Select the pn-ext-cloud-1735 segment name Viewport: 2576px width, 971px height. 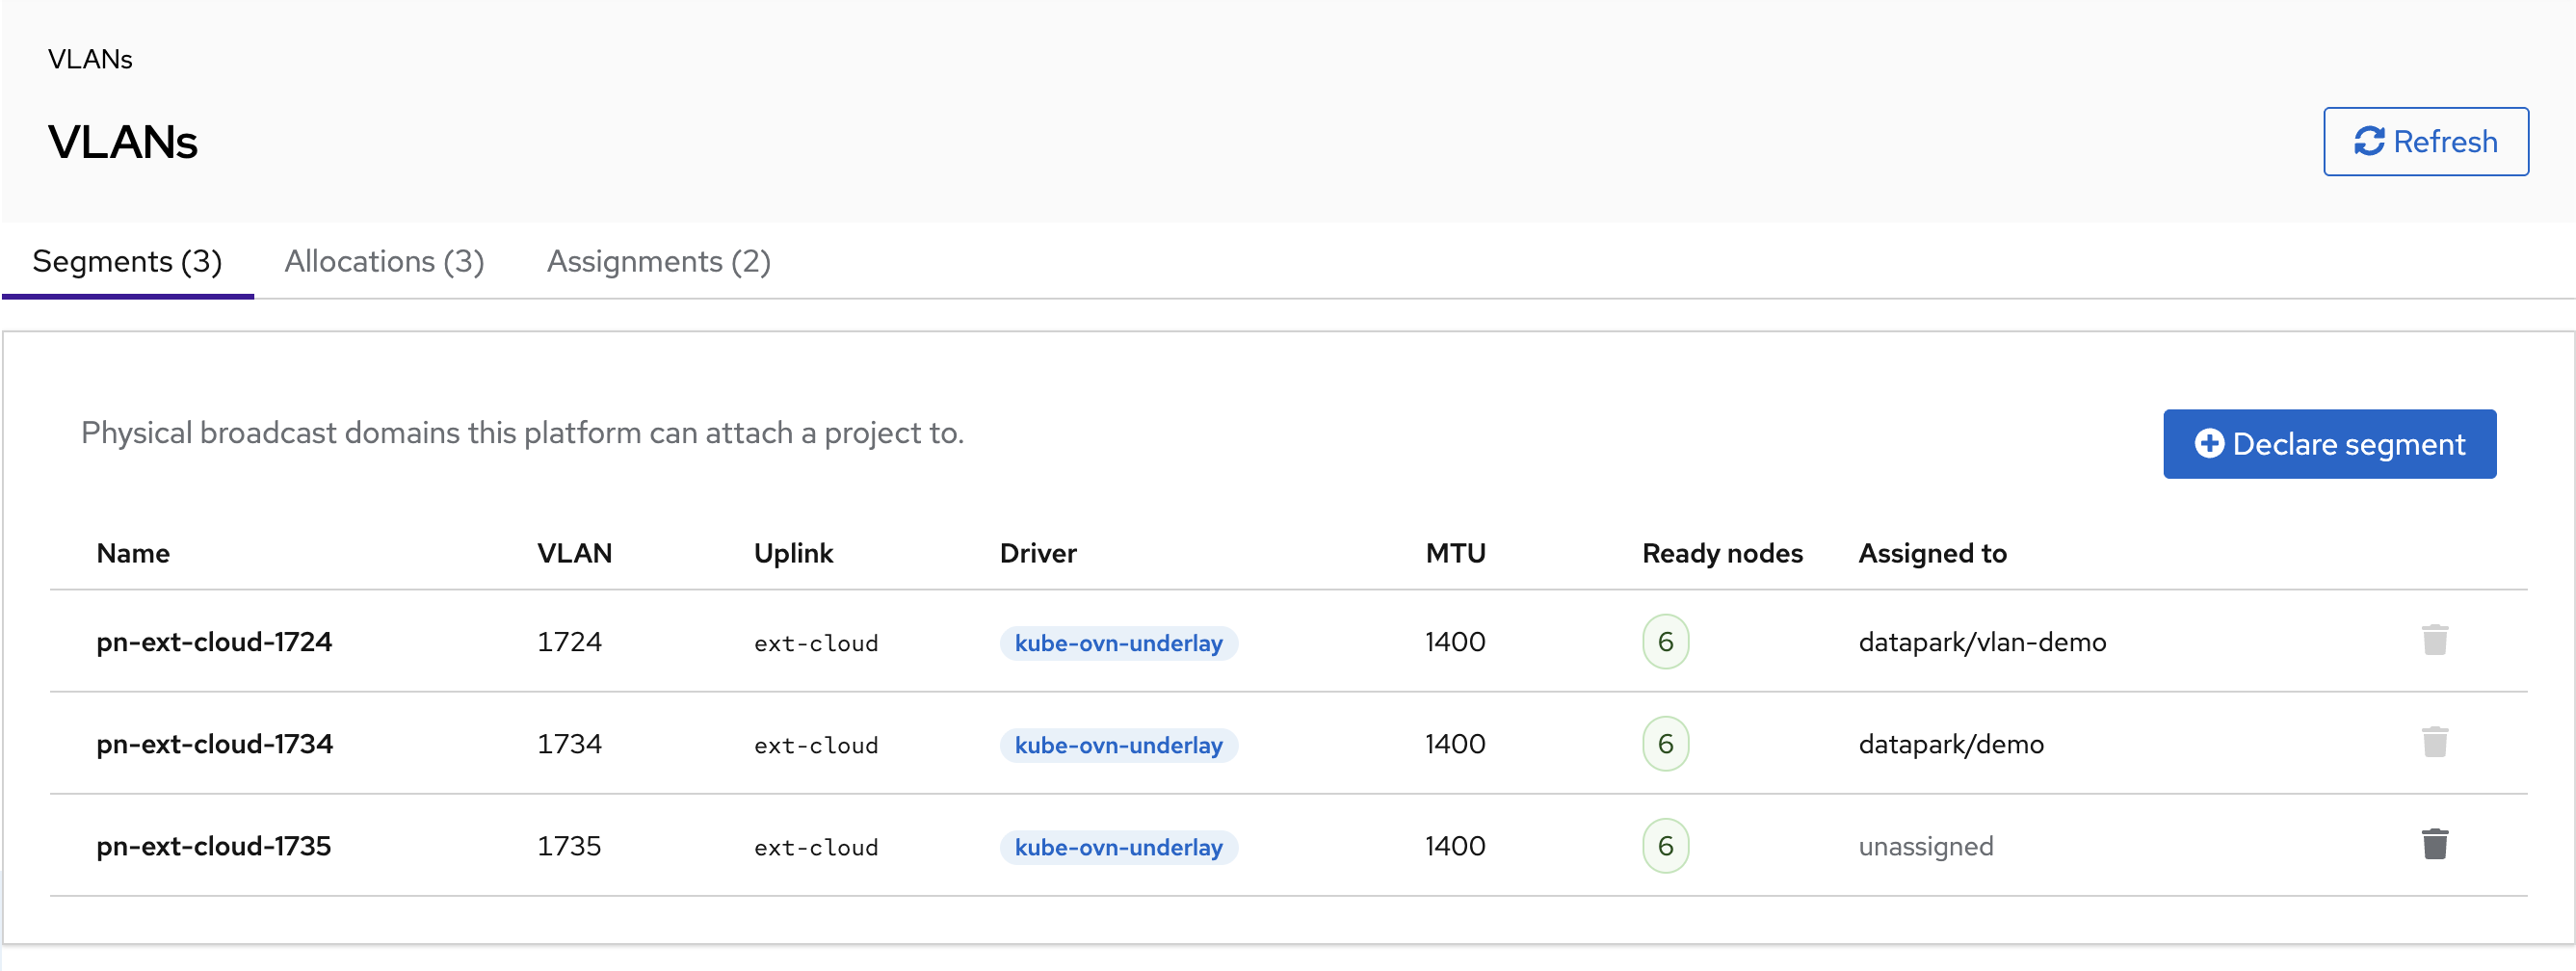213,846
